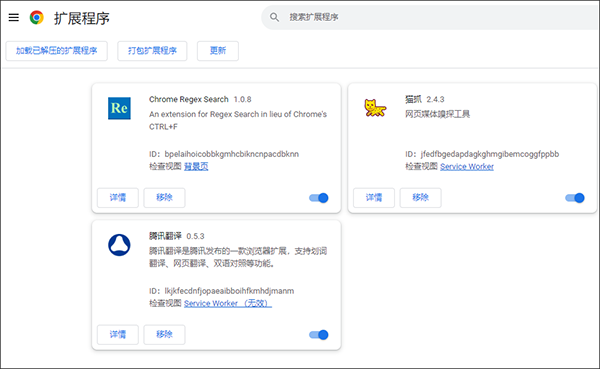600x369 pixels.
Task: Click the 网页媒体嗅探工具 description
Action: pos(437,114)
